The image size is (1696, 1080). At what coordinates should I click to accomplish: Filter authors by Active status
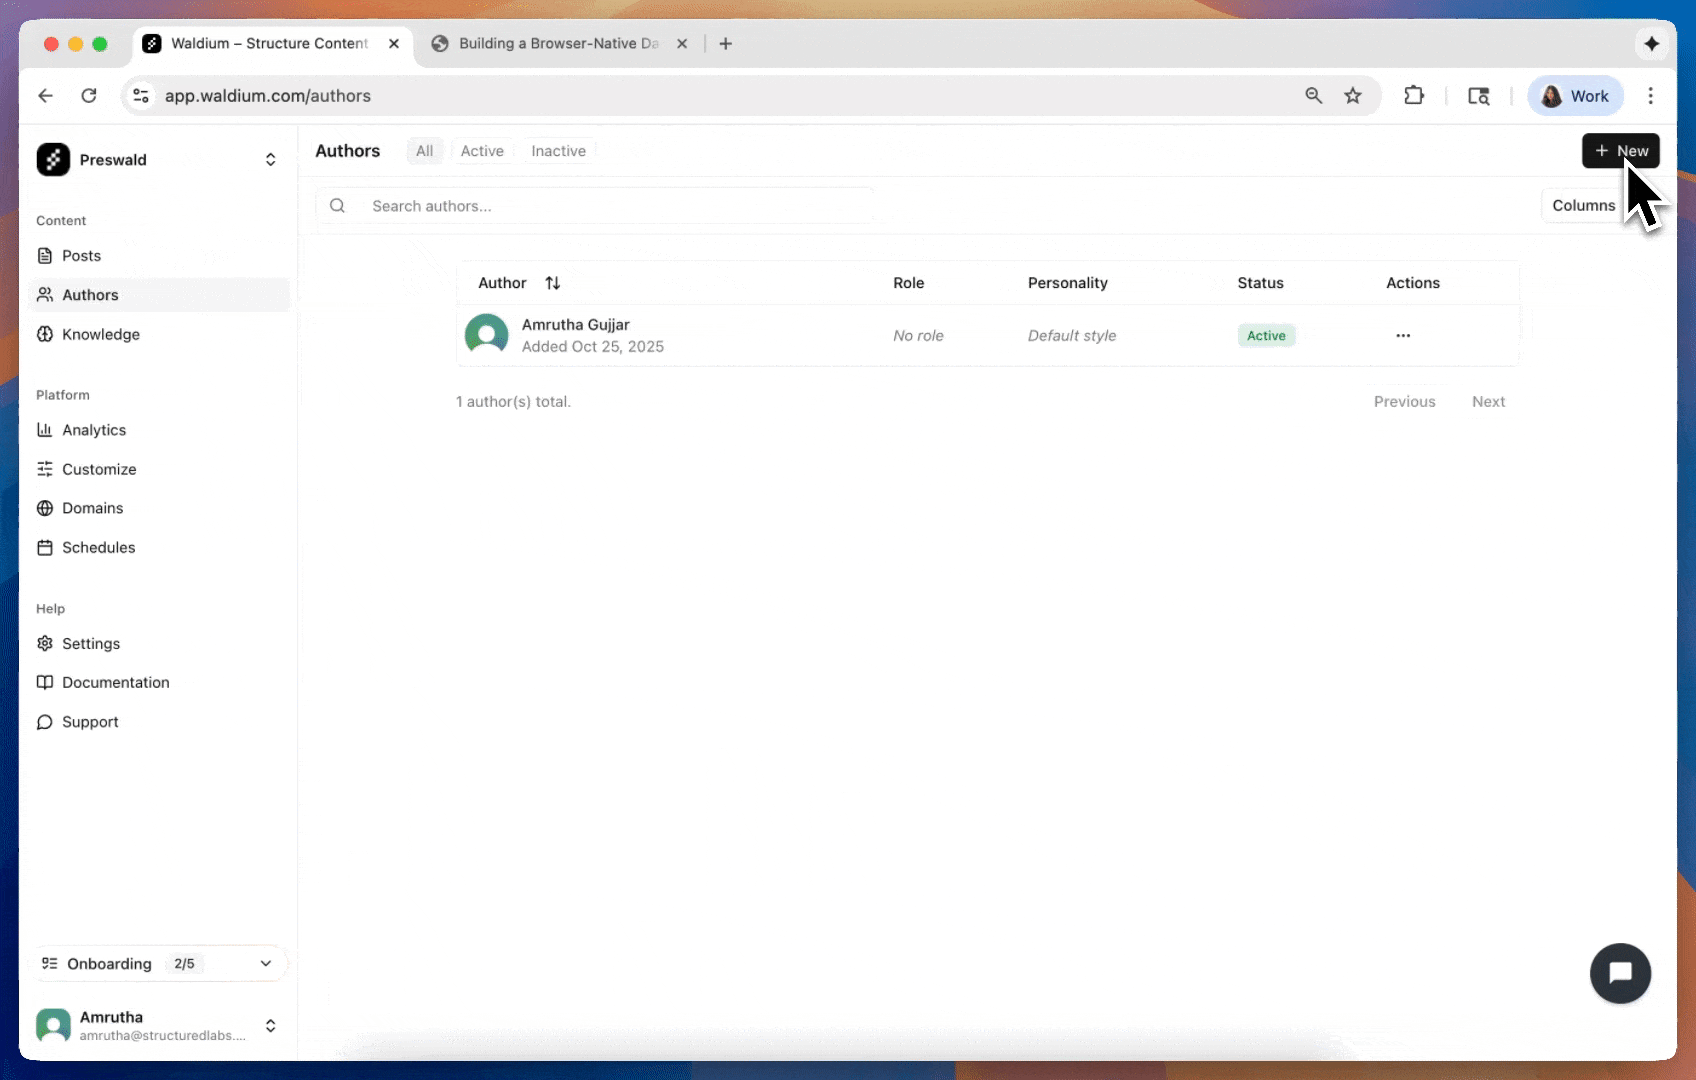pyautogui.click(x=482, y=150)
